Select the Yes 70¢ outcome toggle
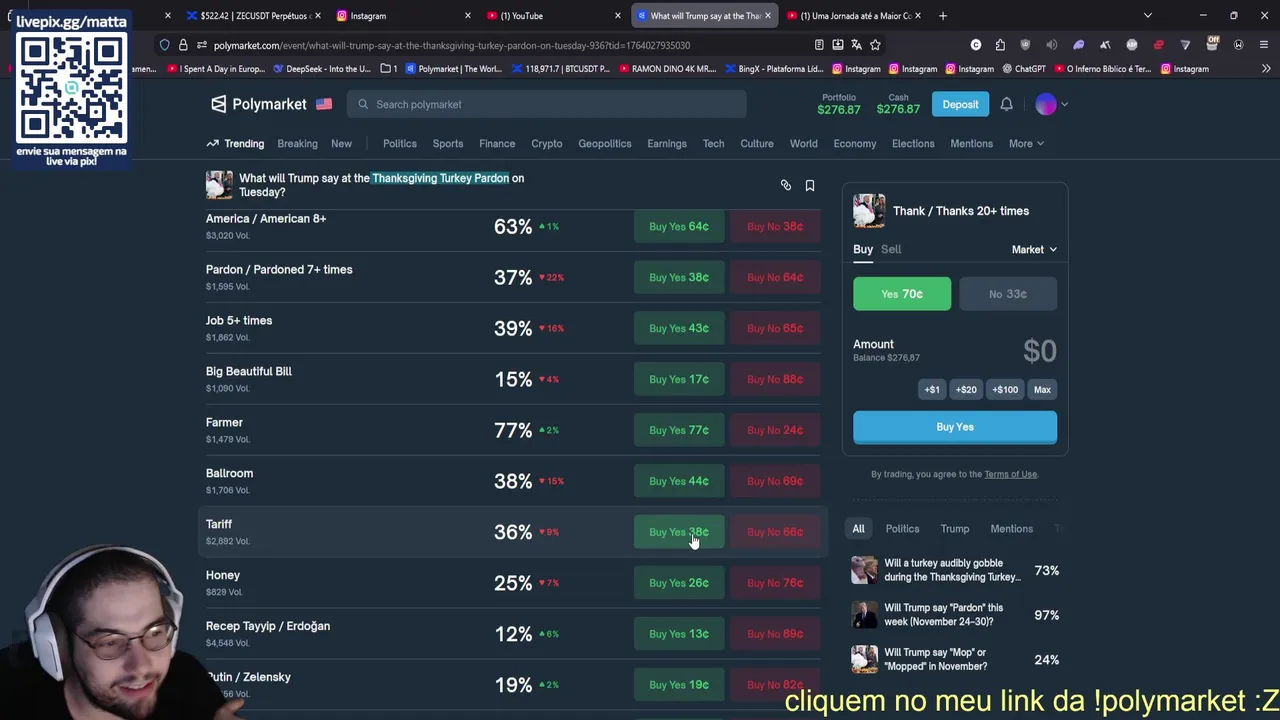1280x720 pixels. point(902,294)
